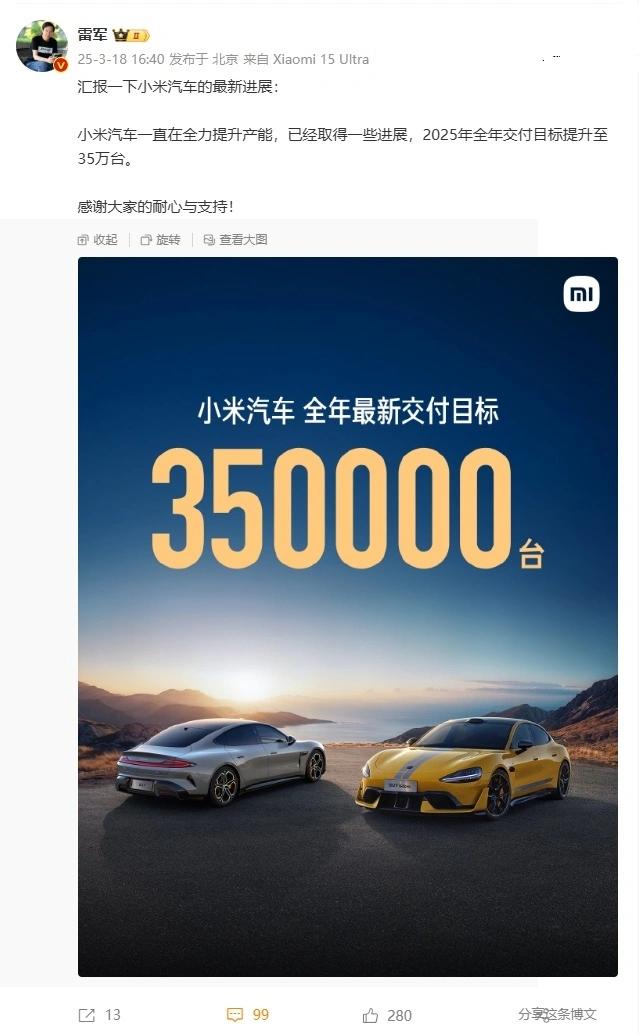Click the repost icon showing 13
The height and width of the screenshot is (1035, 639).
(x=100, y=1015)
